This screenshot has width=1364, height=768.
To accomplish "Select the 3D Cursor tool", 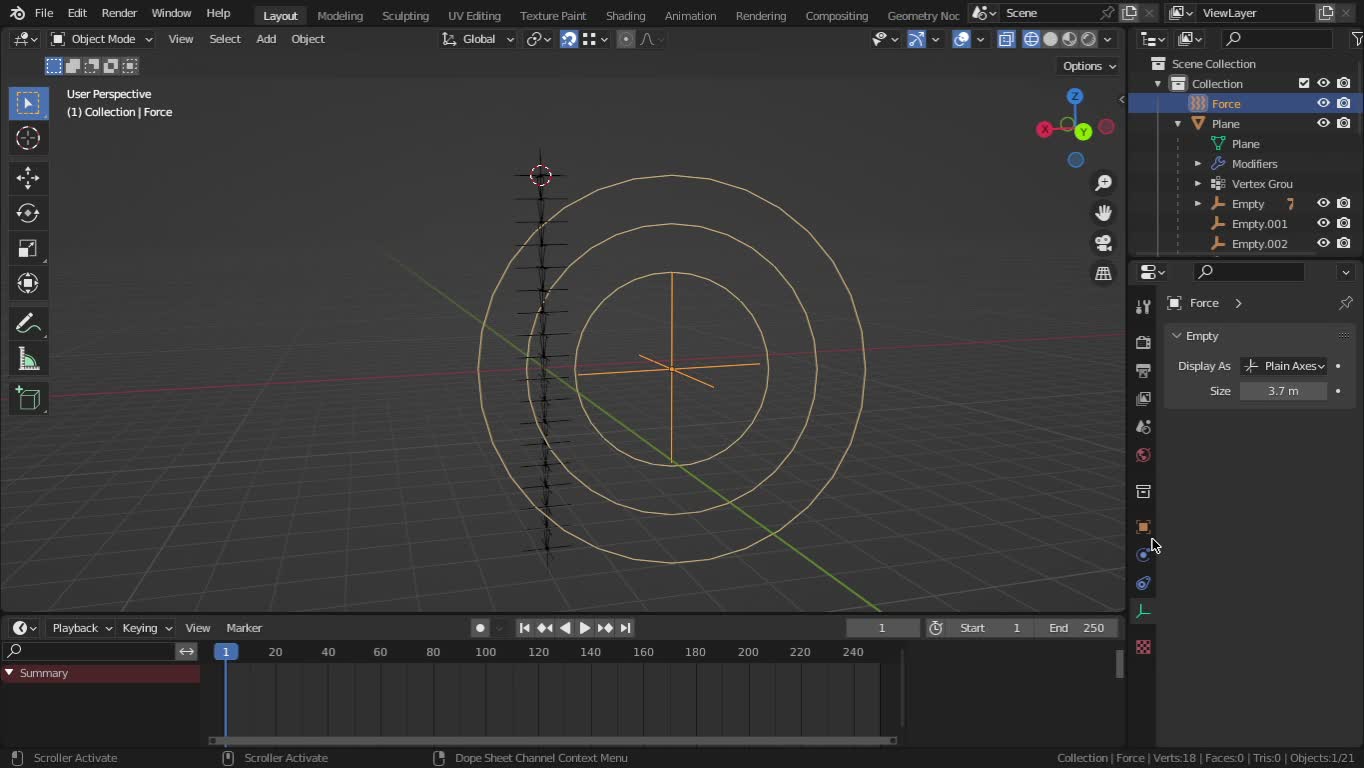I will pyautogui.click(x=28, y=138).
